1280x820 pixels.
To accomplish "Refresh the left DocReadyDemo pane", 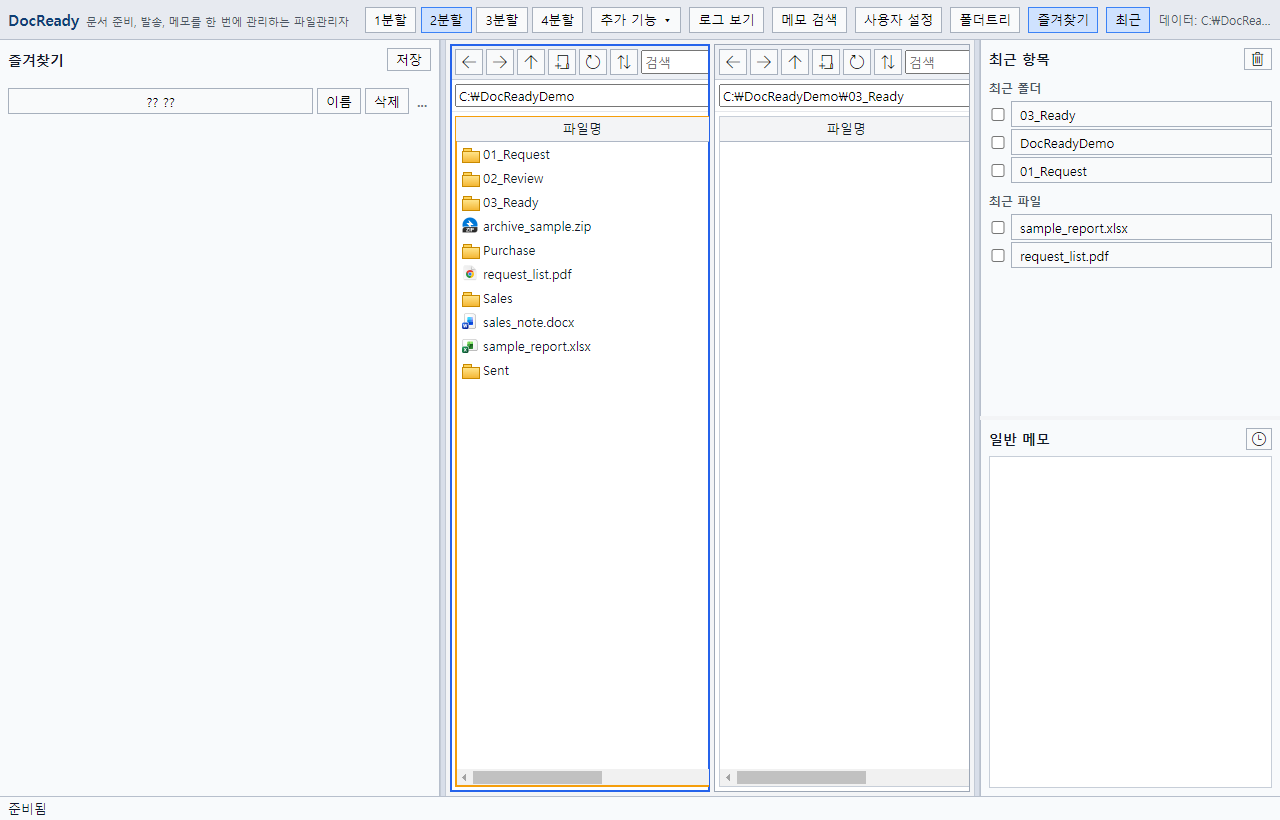I will (x=593, y=62).
